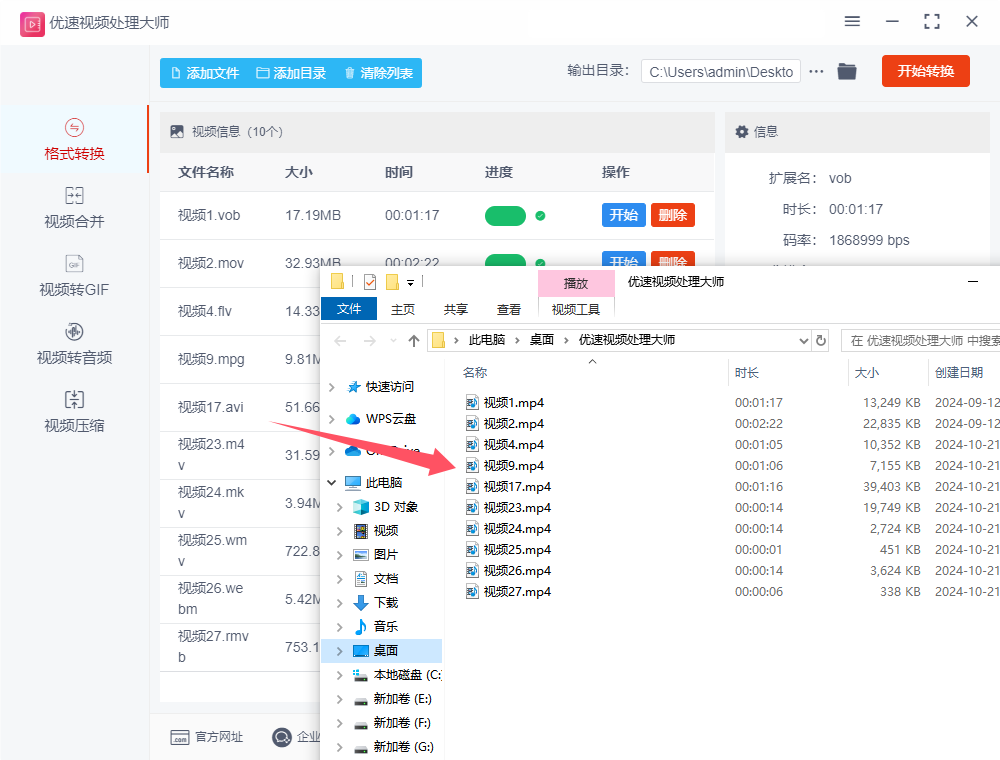Viewport: 1000px width, 760px height.
Task: Select the file 视频9.mp4
Action: click(x=514, y=465)
